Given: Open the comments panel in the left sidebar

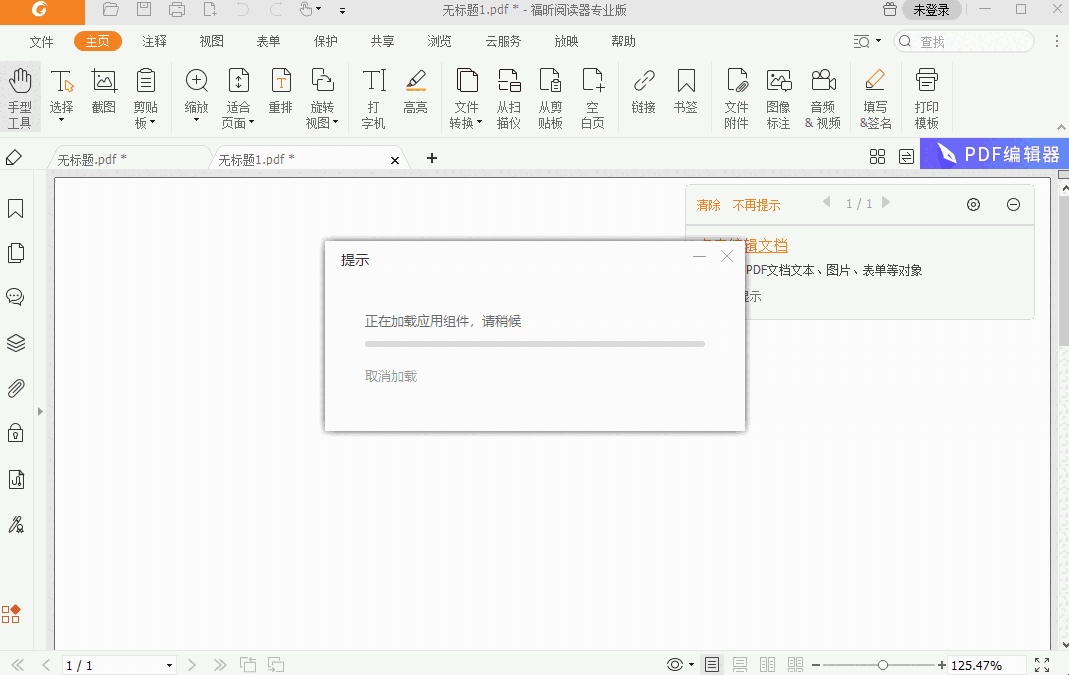Looking at the screenshot, I should click(x=16, y=297).
